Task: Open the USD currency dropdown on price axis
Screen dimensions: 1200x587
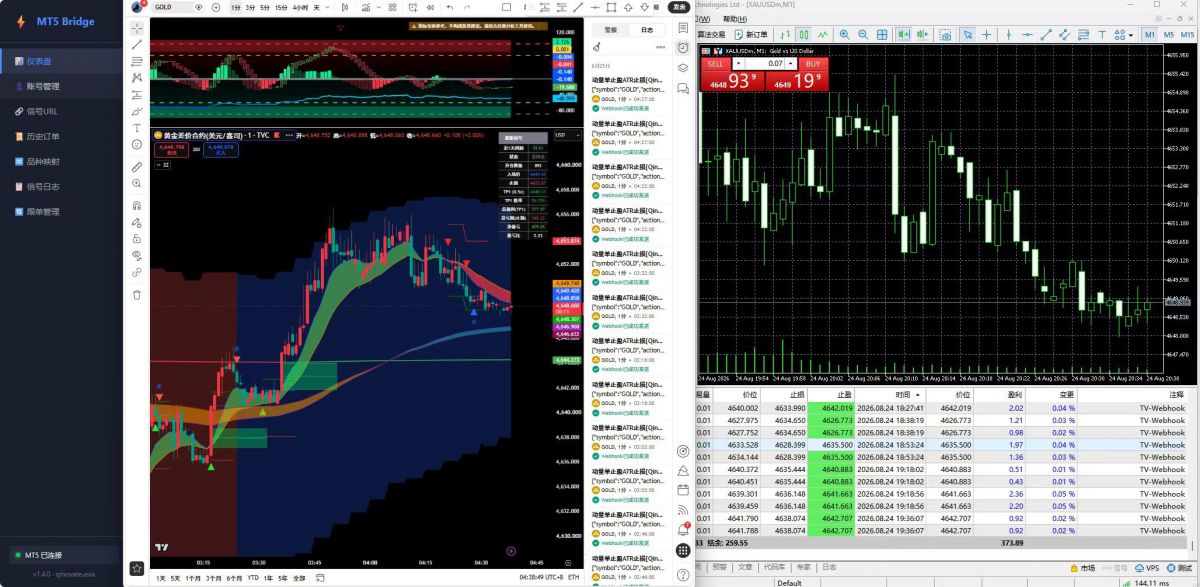Action: pyautogui.click(x=566, y=134)
